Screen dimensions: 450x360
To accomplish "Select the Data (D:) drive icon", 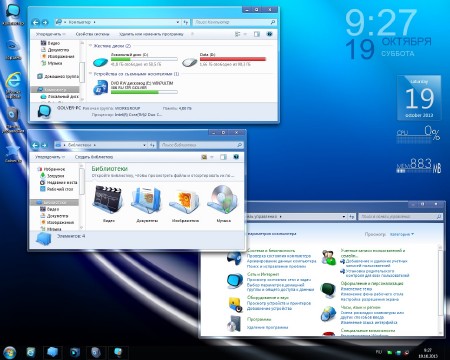I will tap(190, 62).
